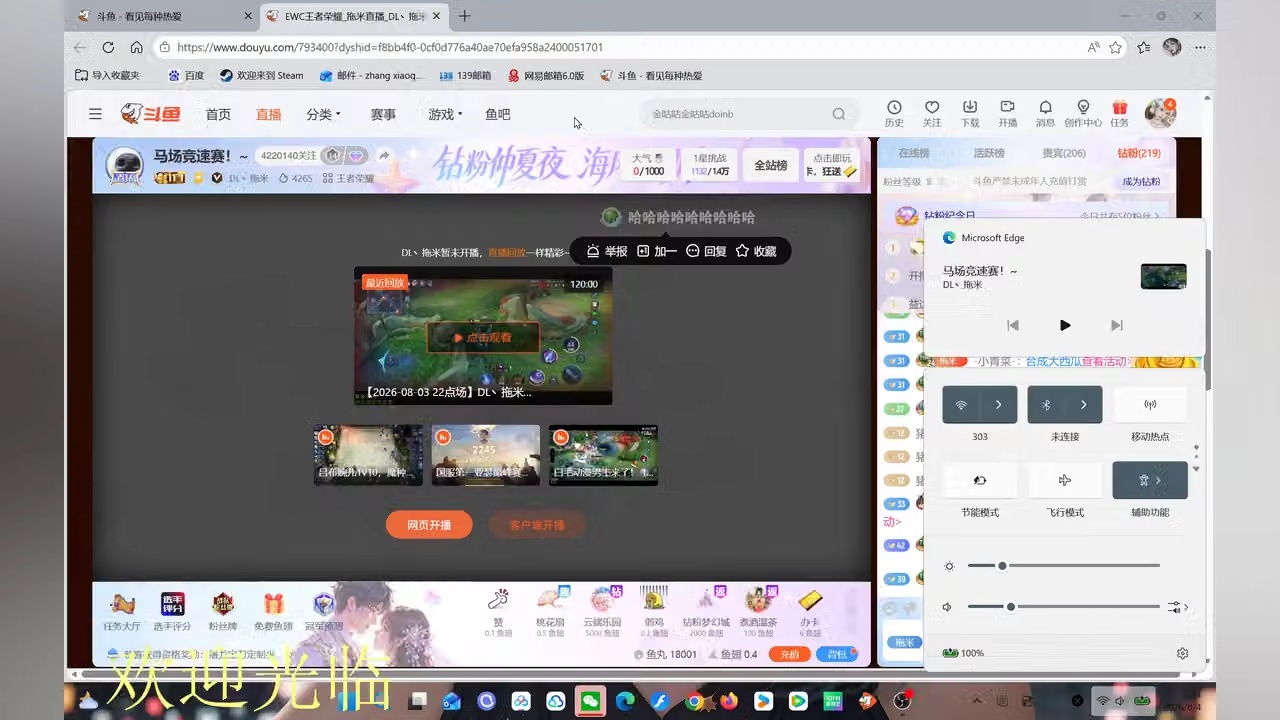This screenshot has height=720, width=1280.
Task: Expand the 分类 category dropdown
Action: pyautogui.click(x=324, y=114)
